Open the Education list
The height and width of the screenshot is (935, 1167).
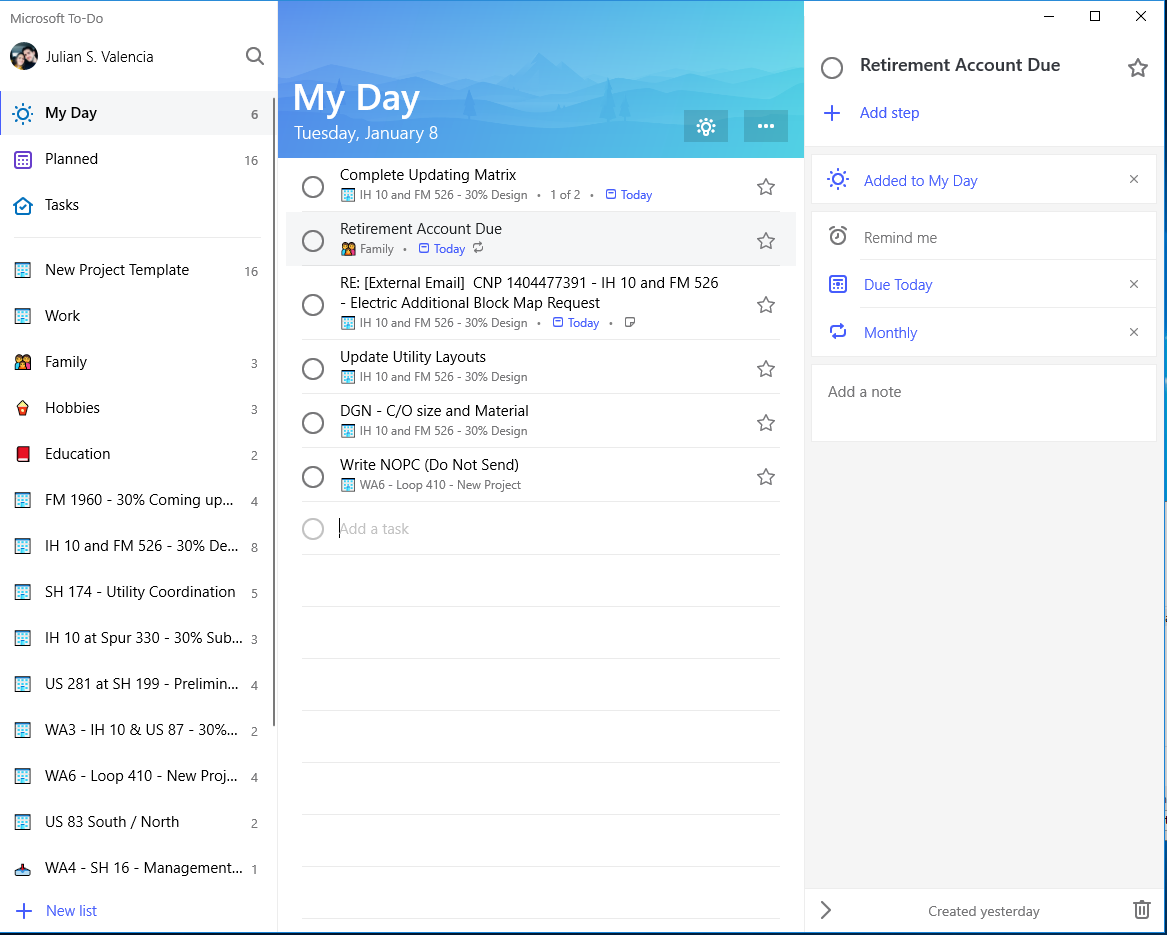click(138, 454)
